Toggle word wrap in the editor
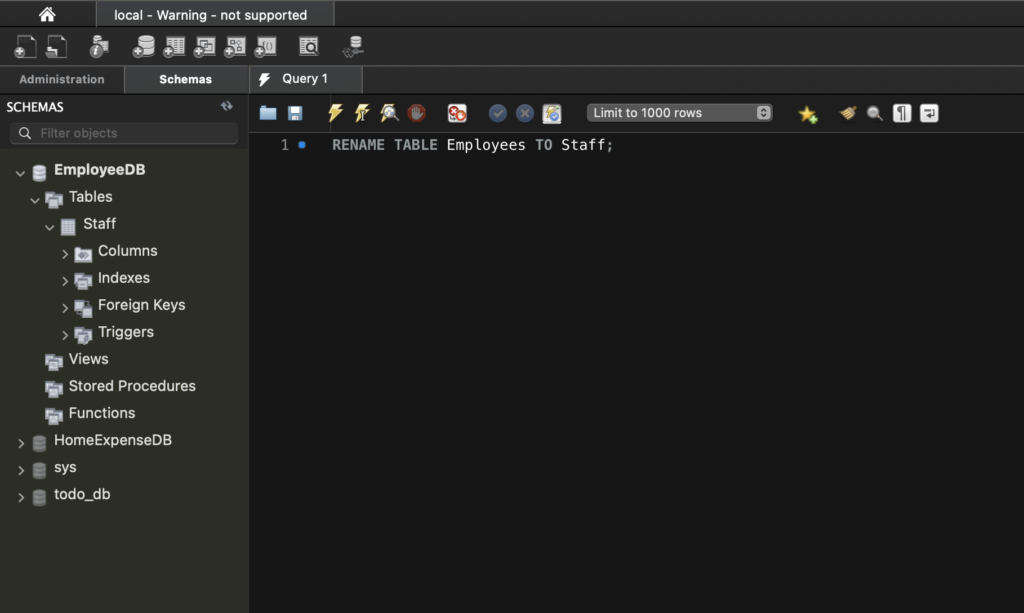Image resolution: width=1024 pixels, height=613 pixels. point(929,113)
